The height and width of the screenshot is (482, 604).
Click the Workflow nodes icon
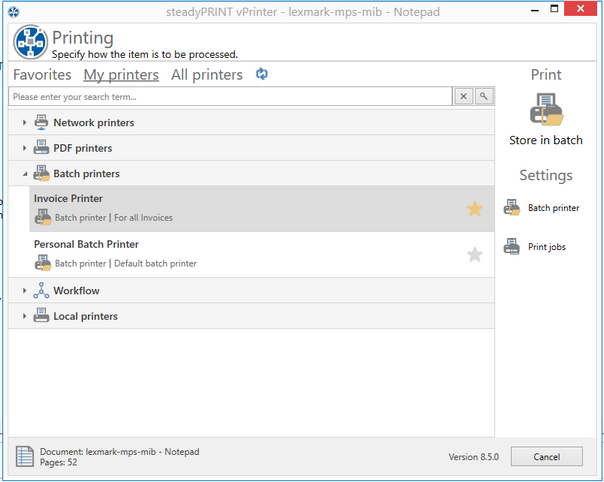pyautogui.click(x=41, y=291)
